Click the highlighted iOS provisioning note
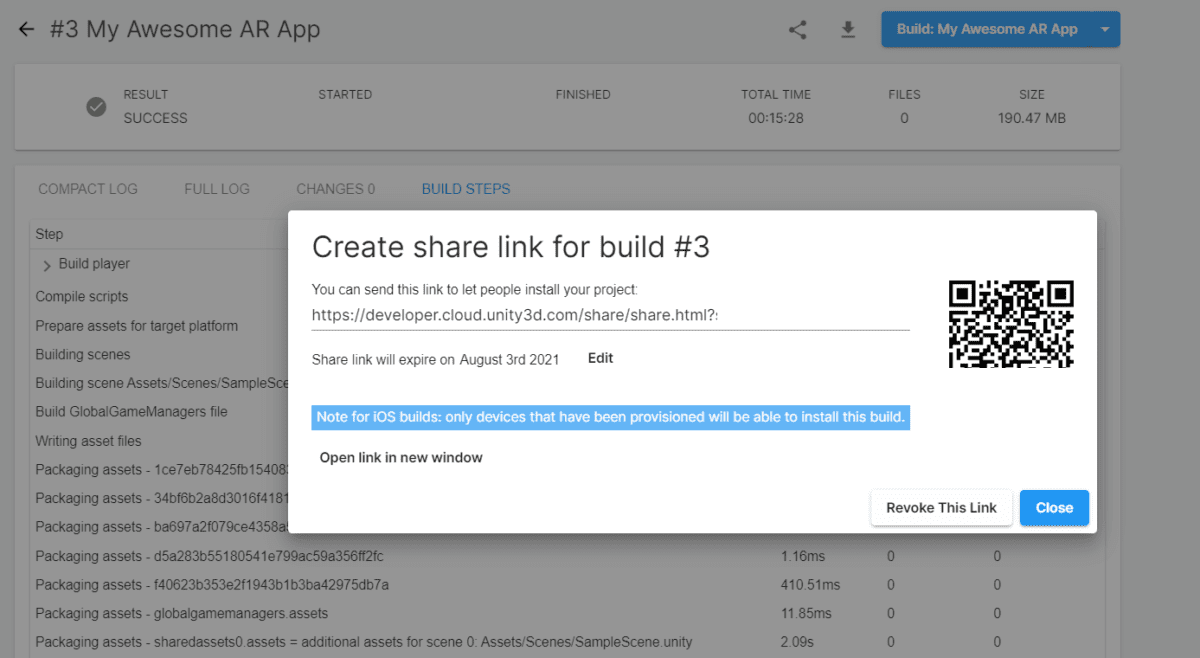1200x658 pixels. tap(610, 417)
